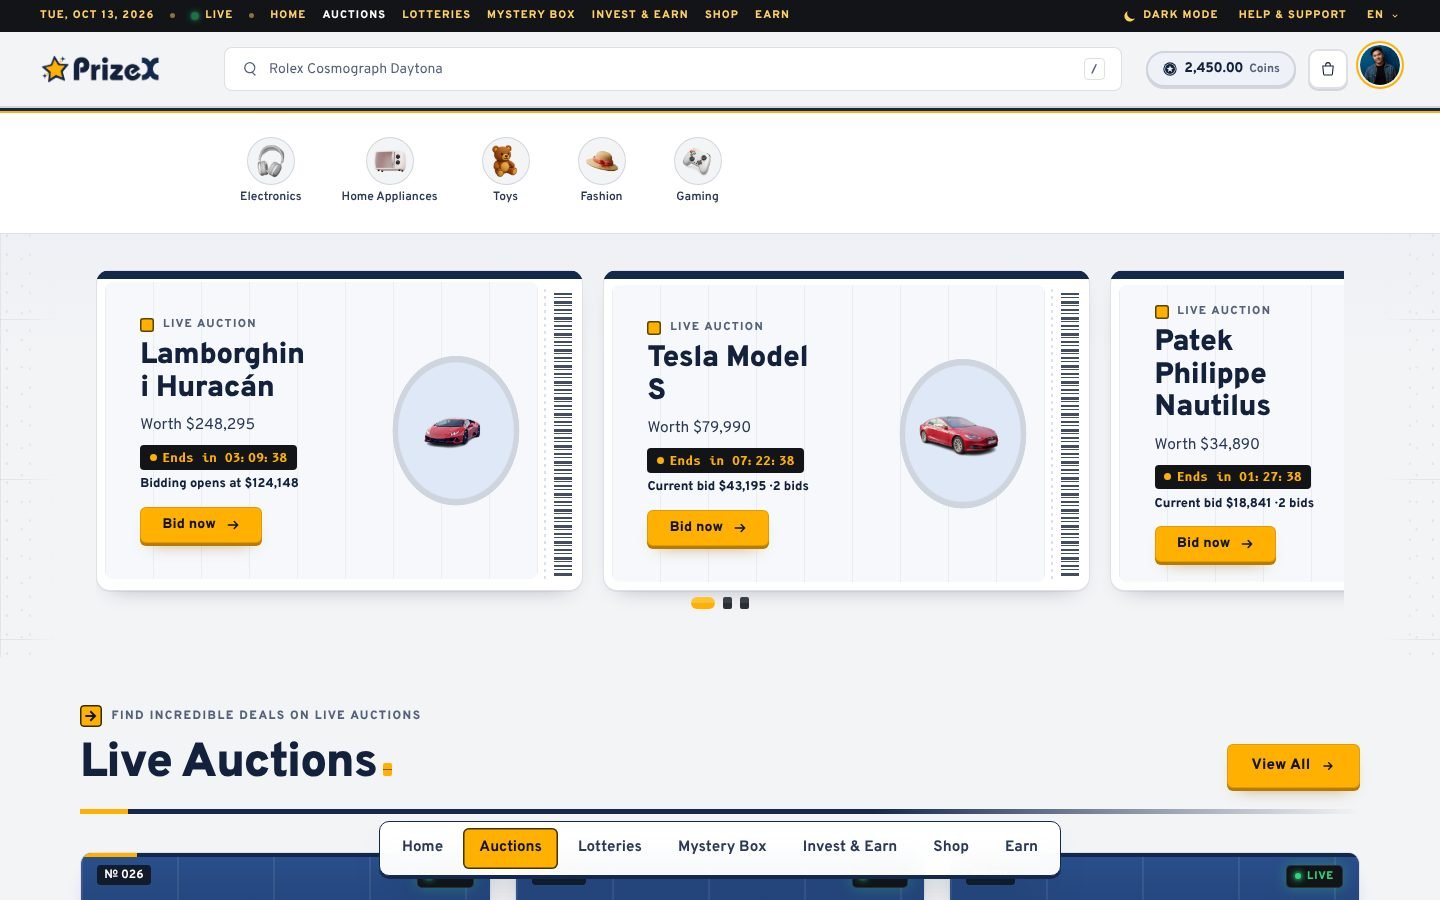This screenshot has width=1440, height=900.
Task: Go to third carousel slide dot
Action: tap(744, 603)
